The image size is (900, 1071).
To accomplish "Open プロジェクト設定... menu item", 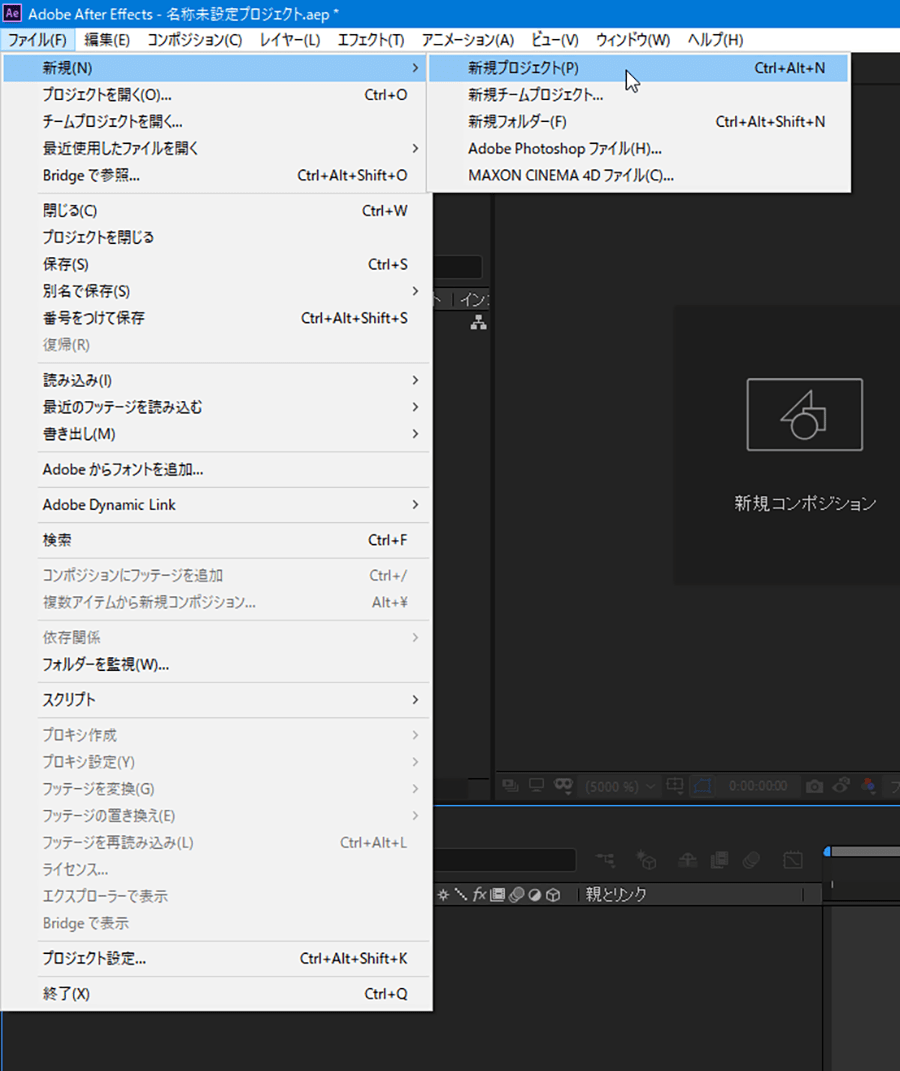I will (214, 958).
